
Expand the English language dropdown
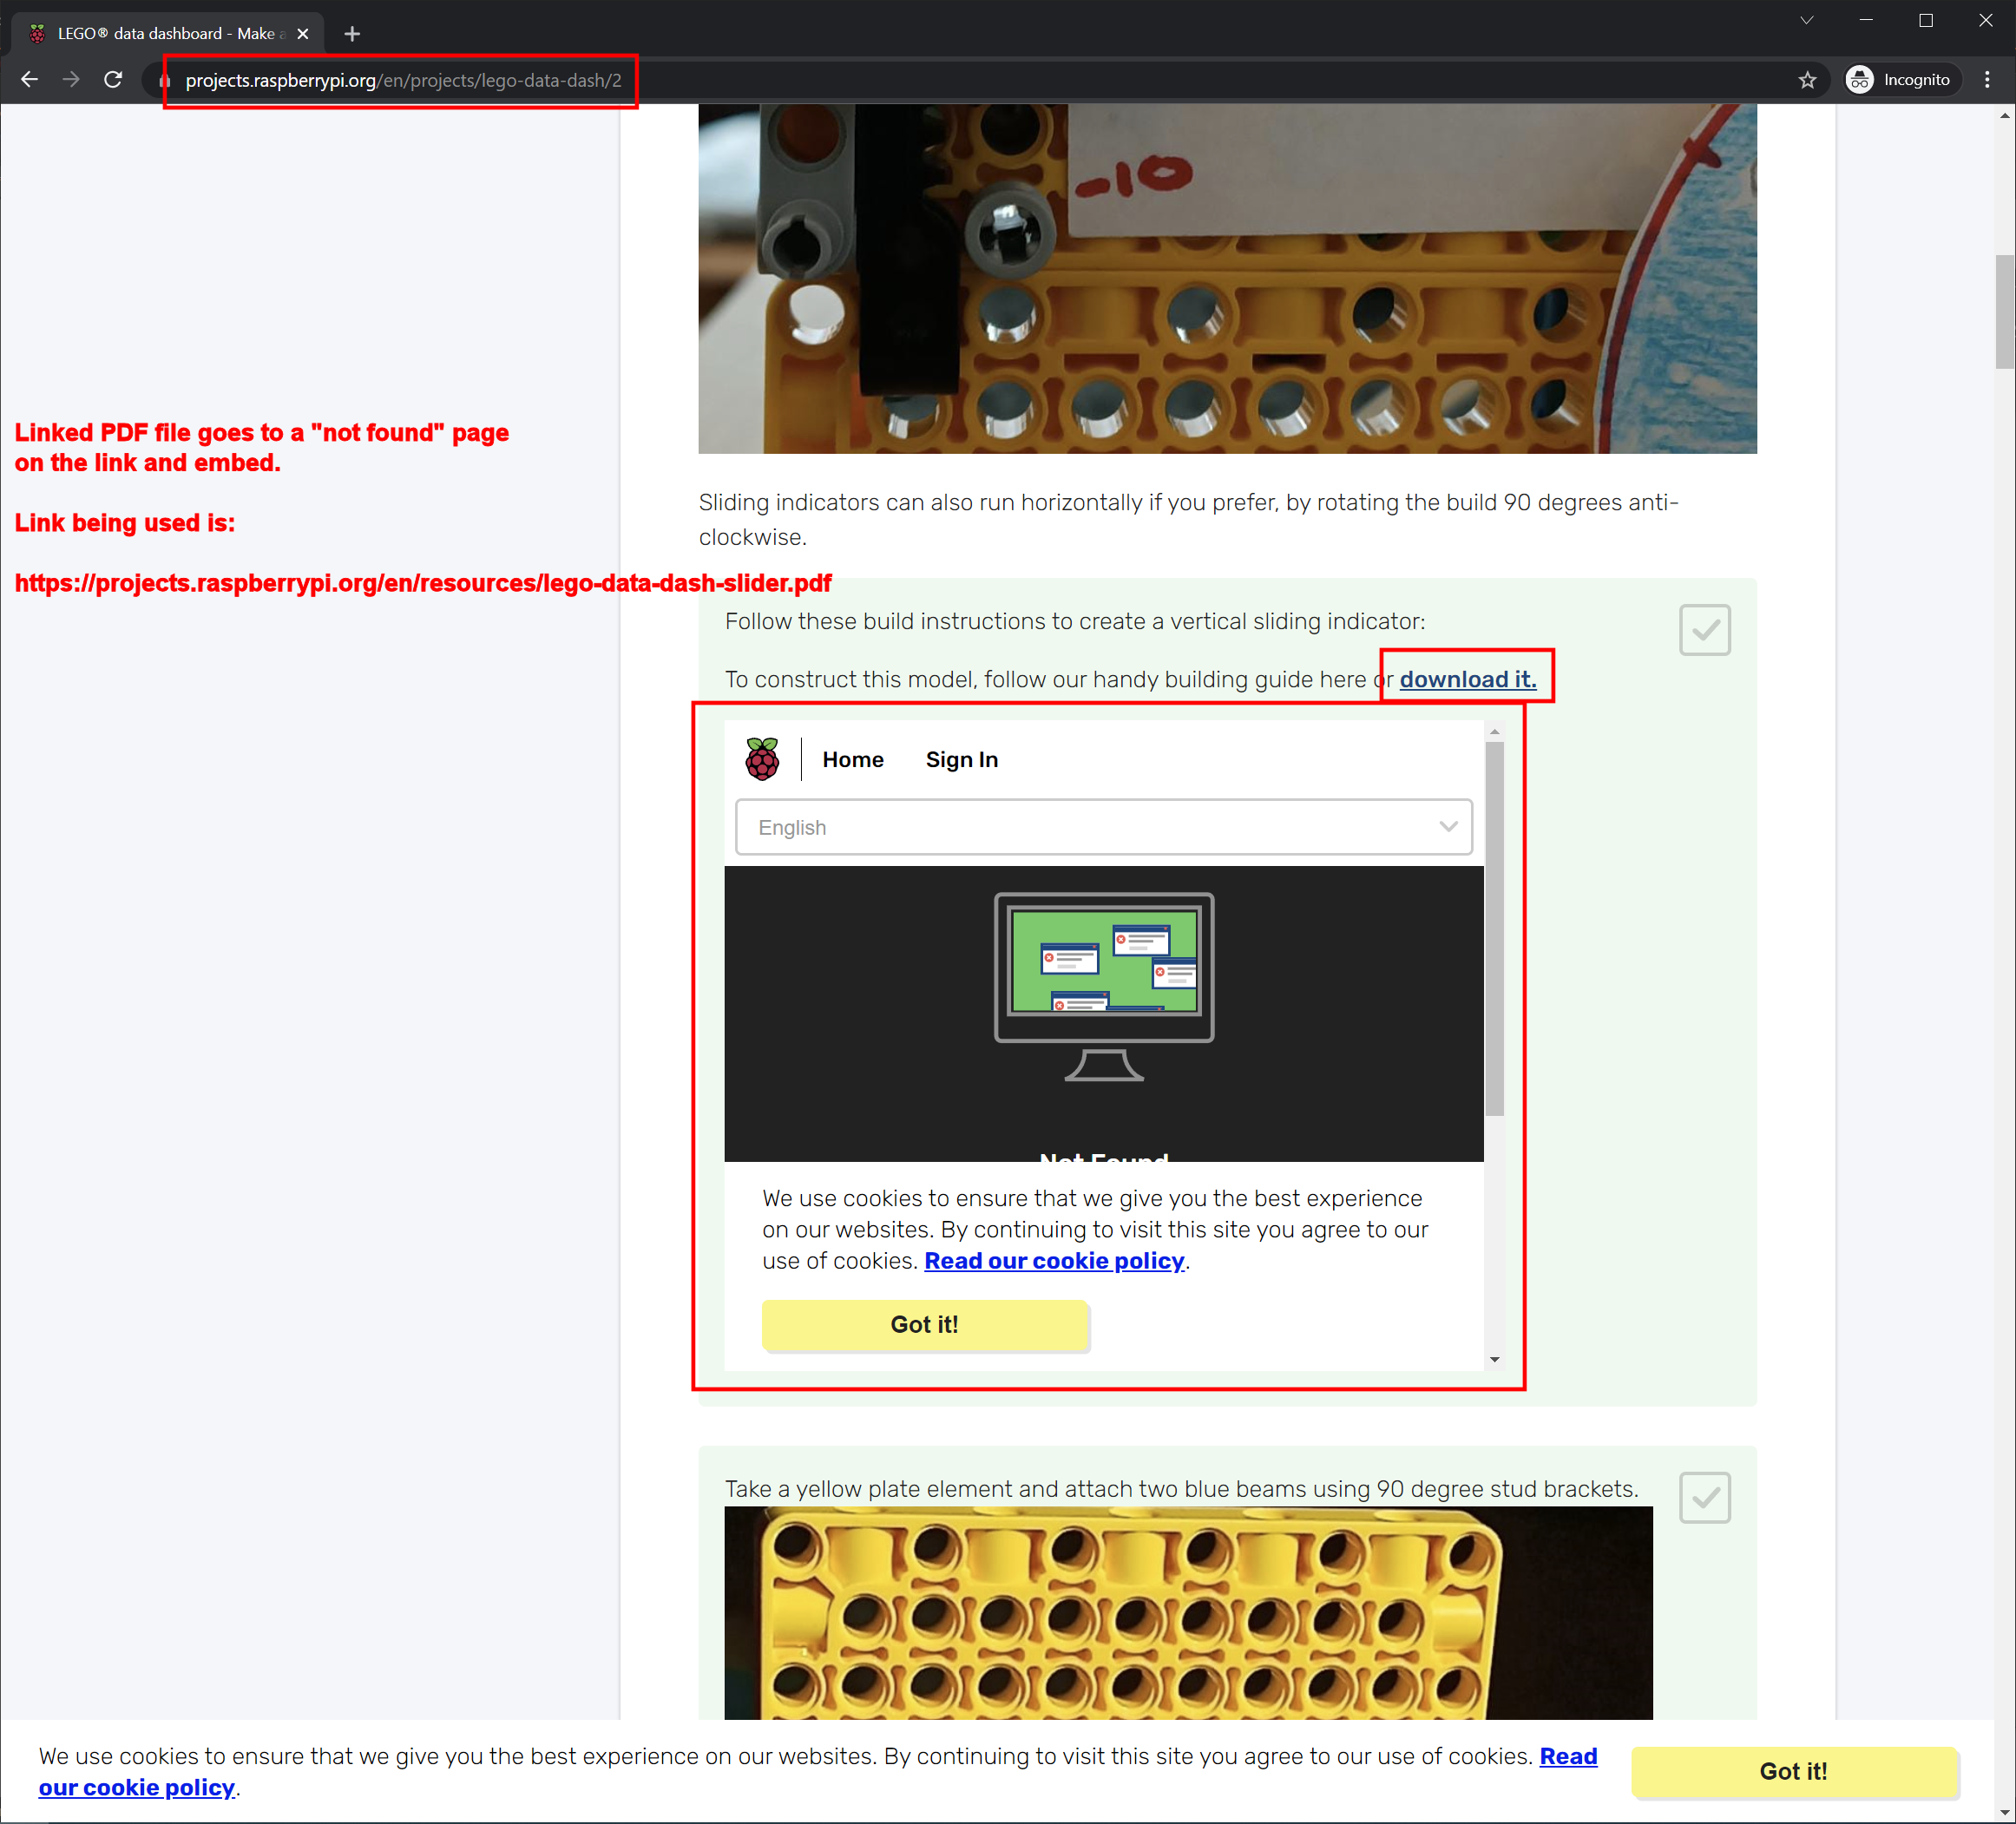click(x=1104, y=827)
